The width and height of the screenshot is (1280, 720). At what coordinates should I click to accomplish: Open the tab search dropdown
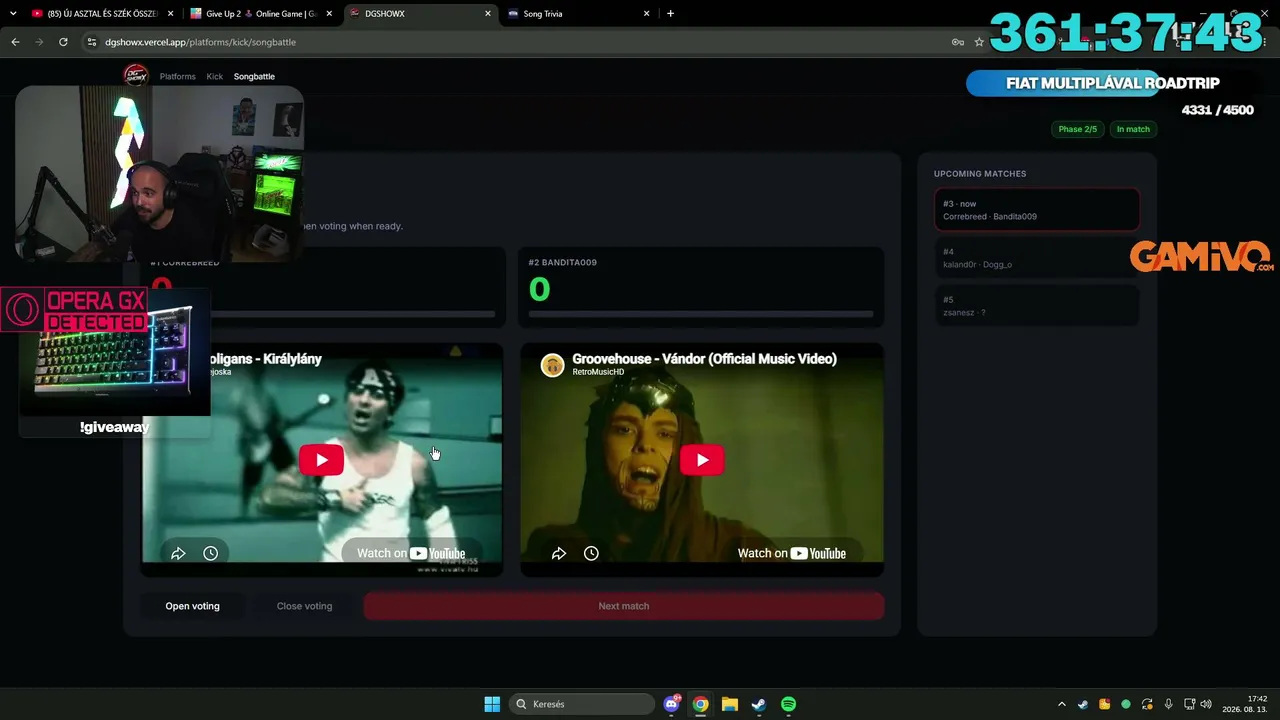tap(13, 14)
